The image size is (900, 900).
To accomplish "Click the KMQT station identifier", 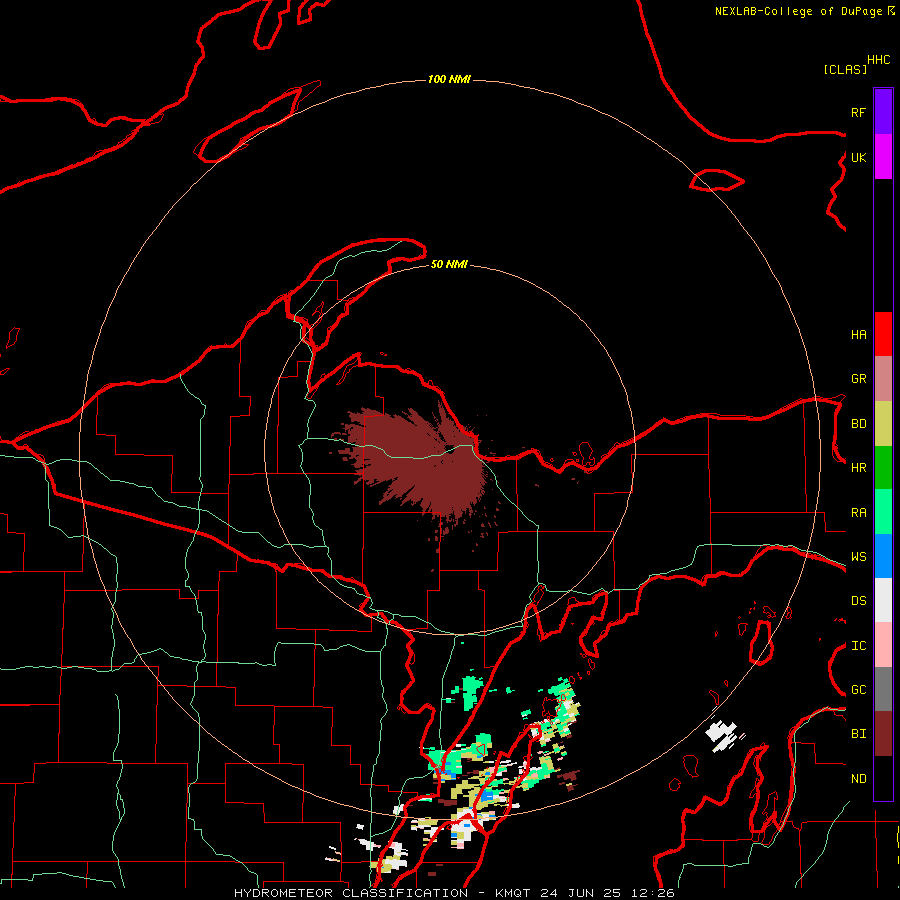I will (x=513, y=893).
